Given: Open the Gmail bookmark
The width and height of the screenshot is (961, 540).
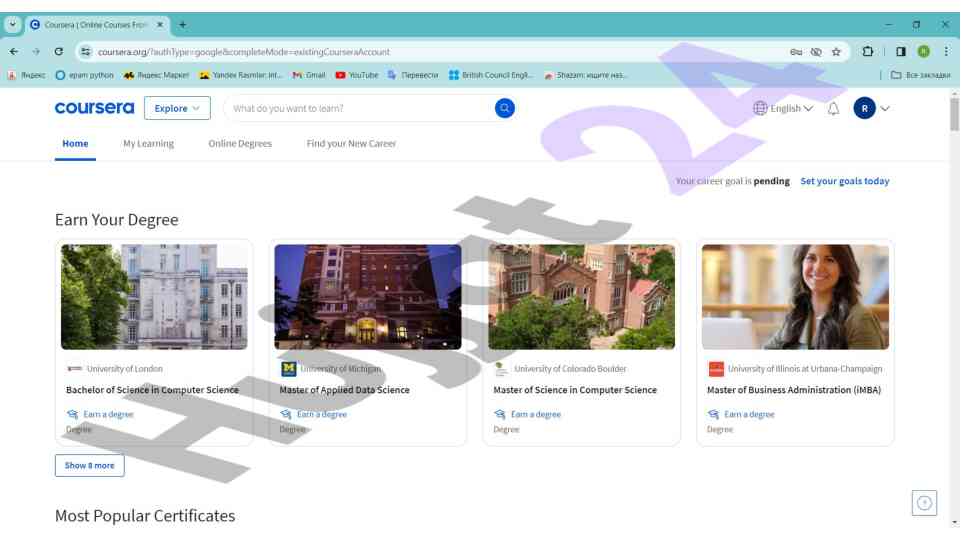Looking at the screenshot, I should click(308, 75).
